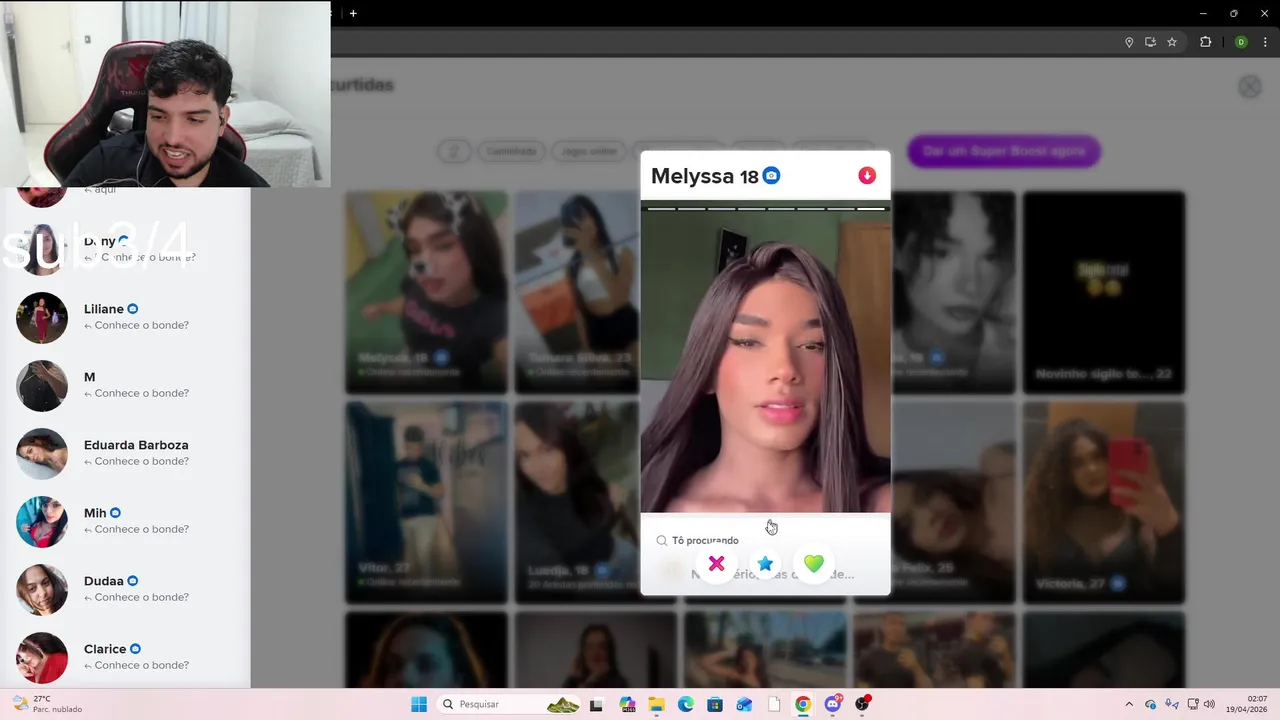This screenshot has height=720, width=1280.
Task: Open the volume speaker tray icon
Action: click(1209, 704)
